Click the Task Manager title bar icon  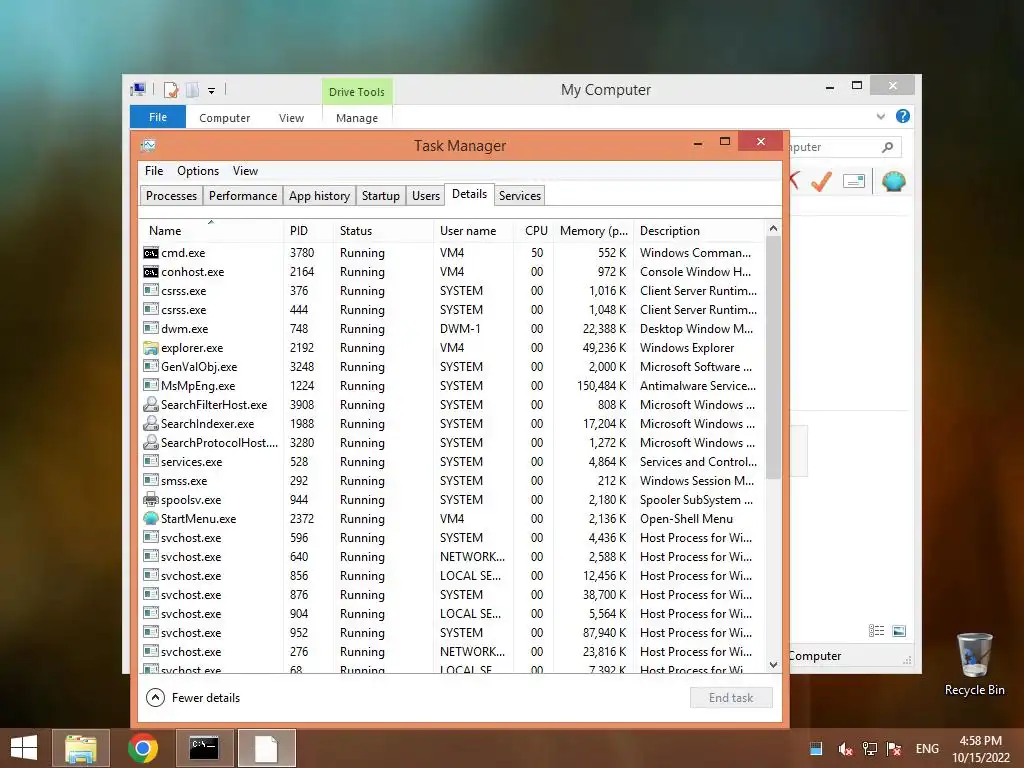148,145
